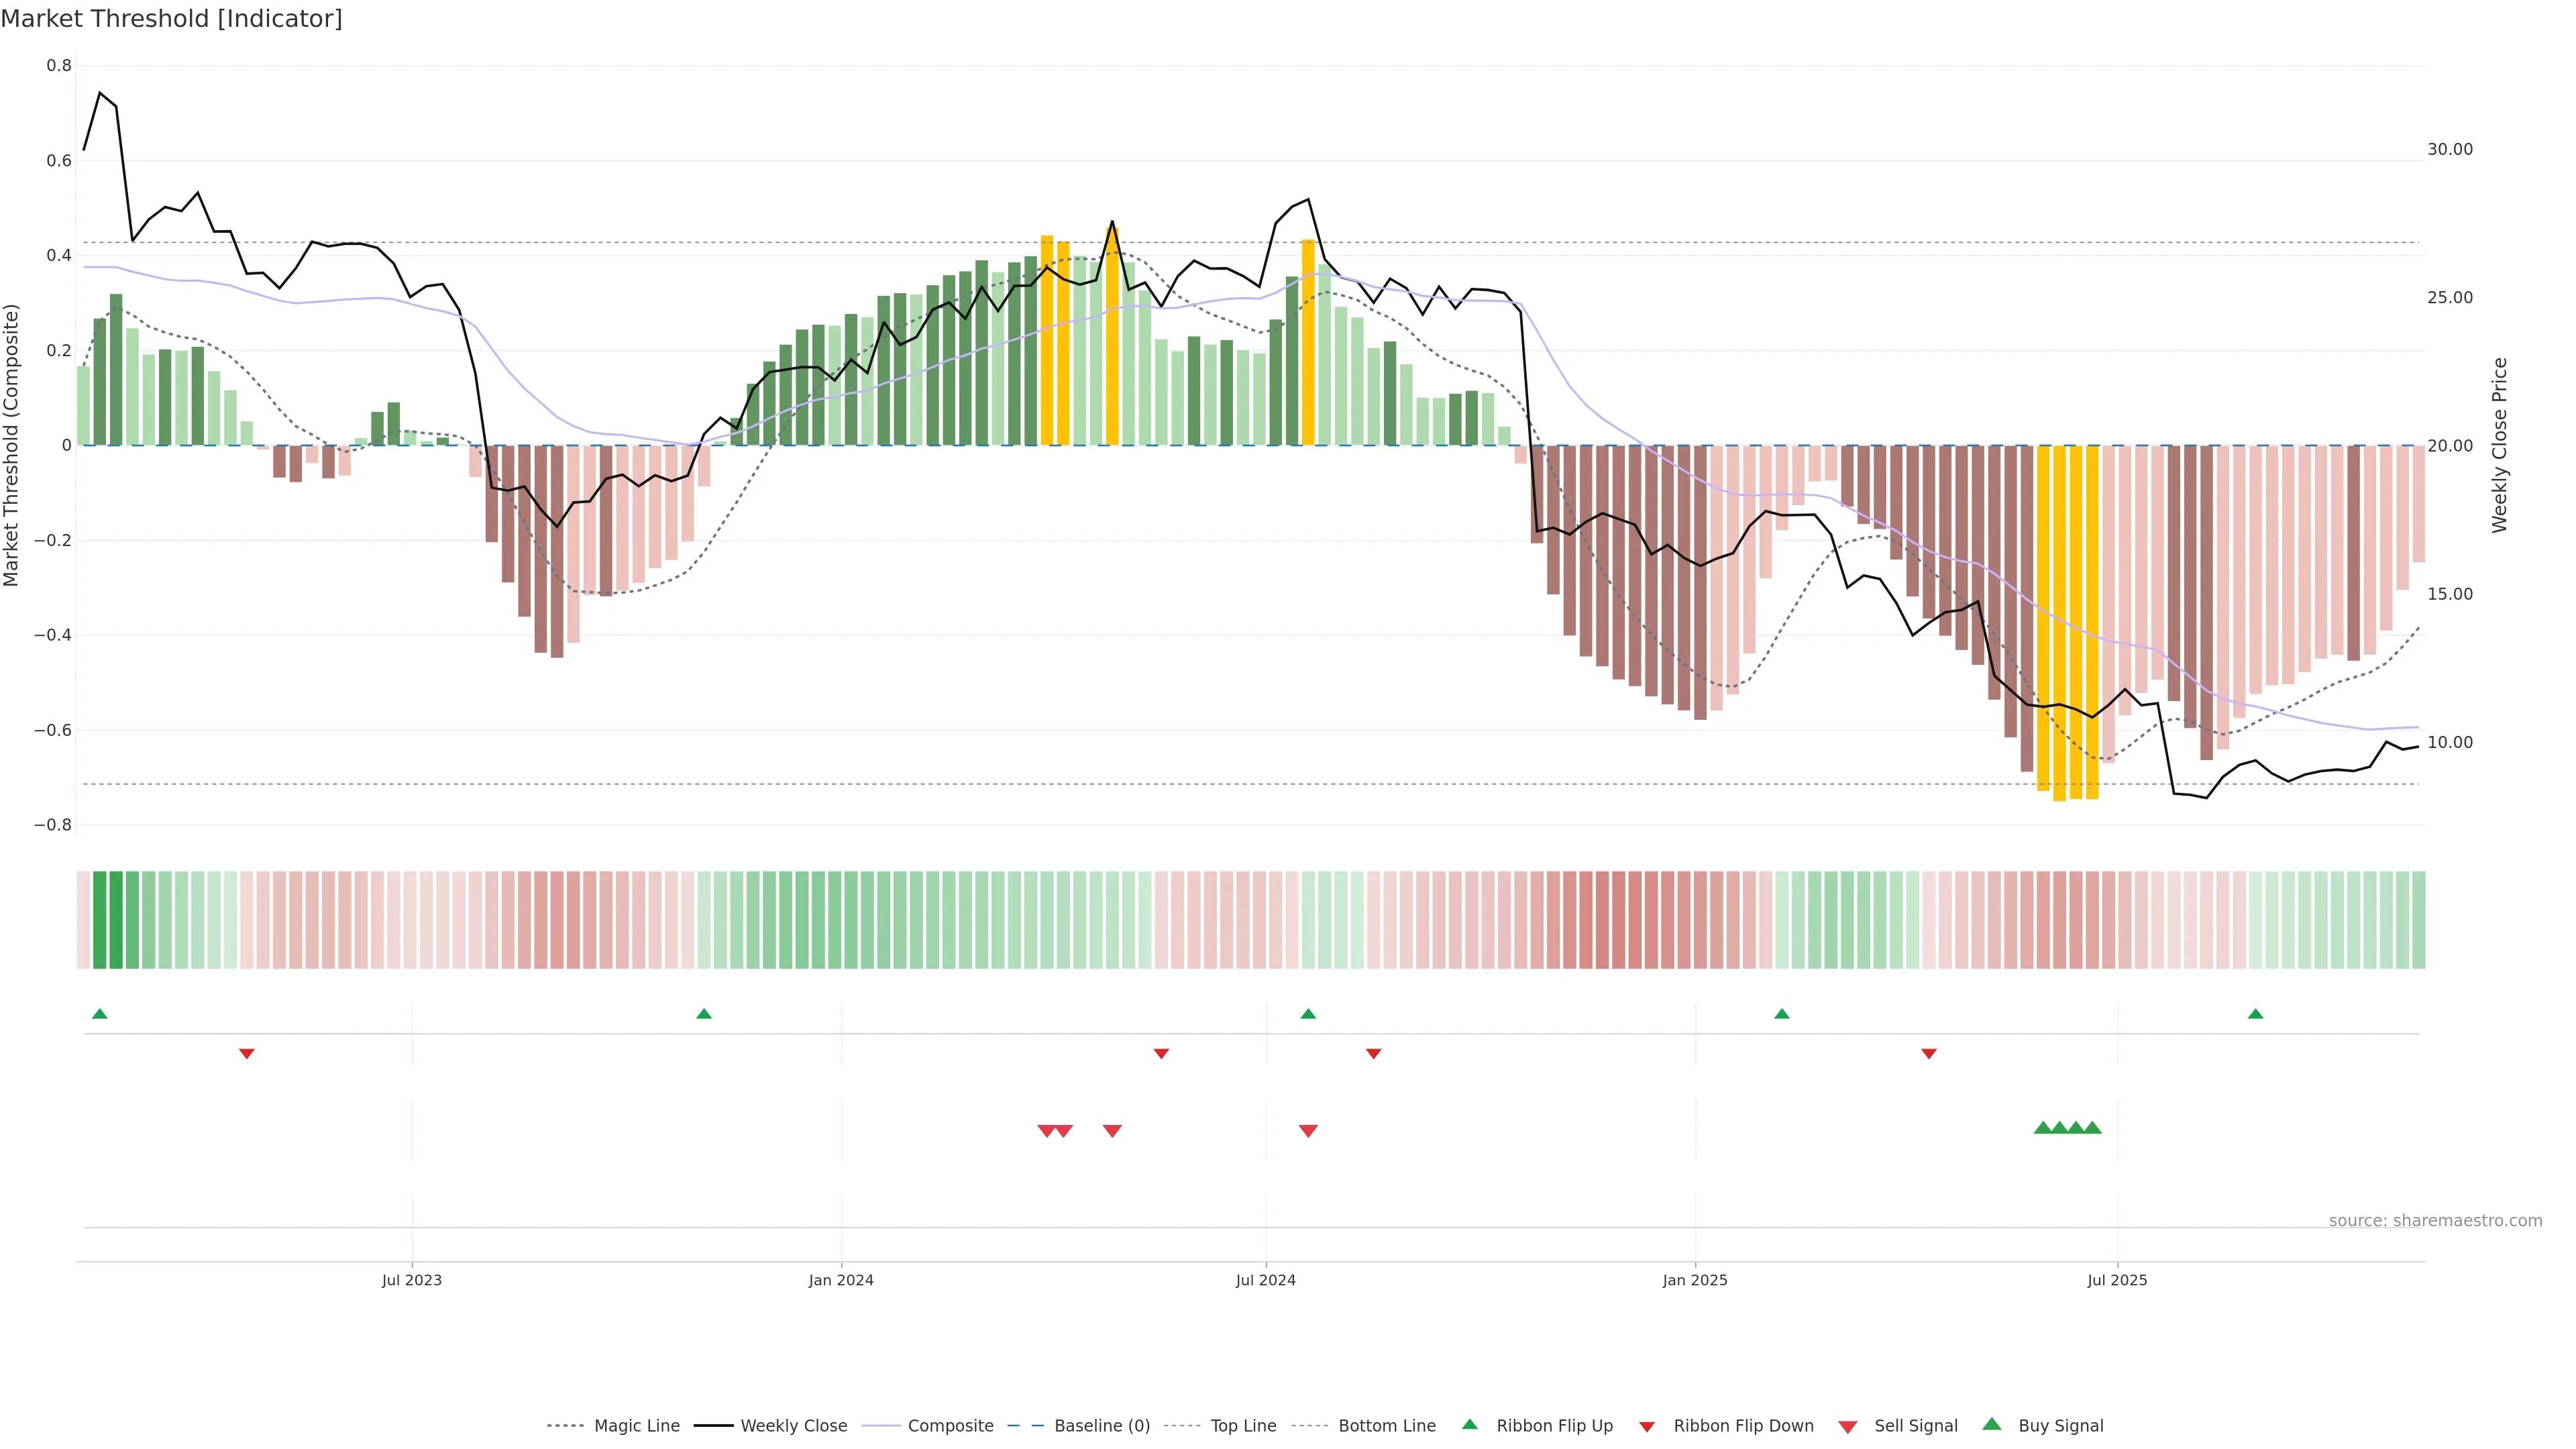
Task: Click the rightmost green Ribbon Flip Up triangle marker
Action: coord(2255,1014)
